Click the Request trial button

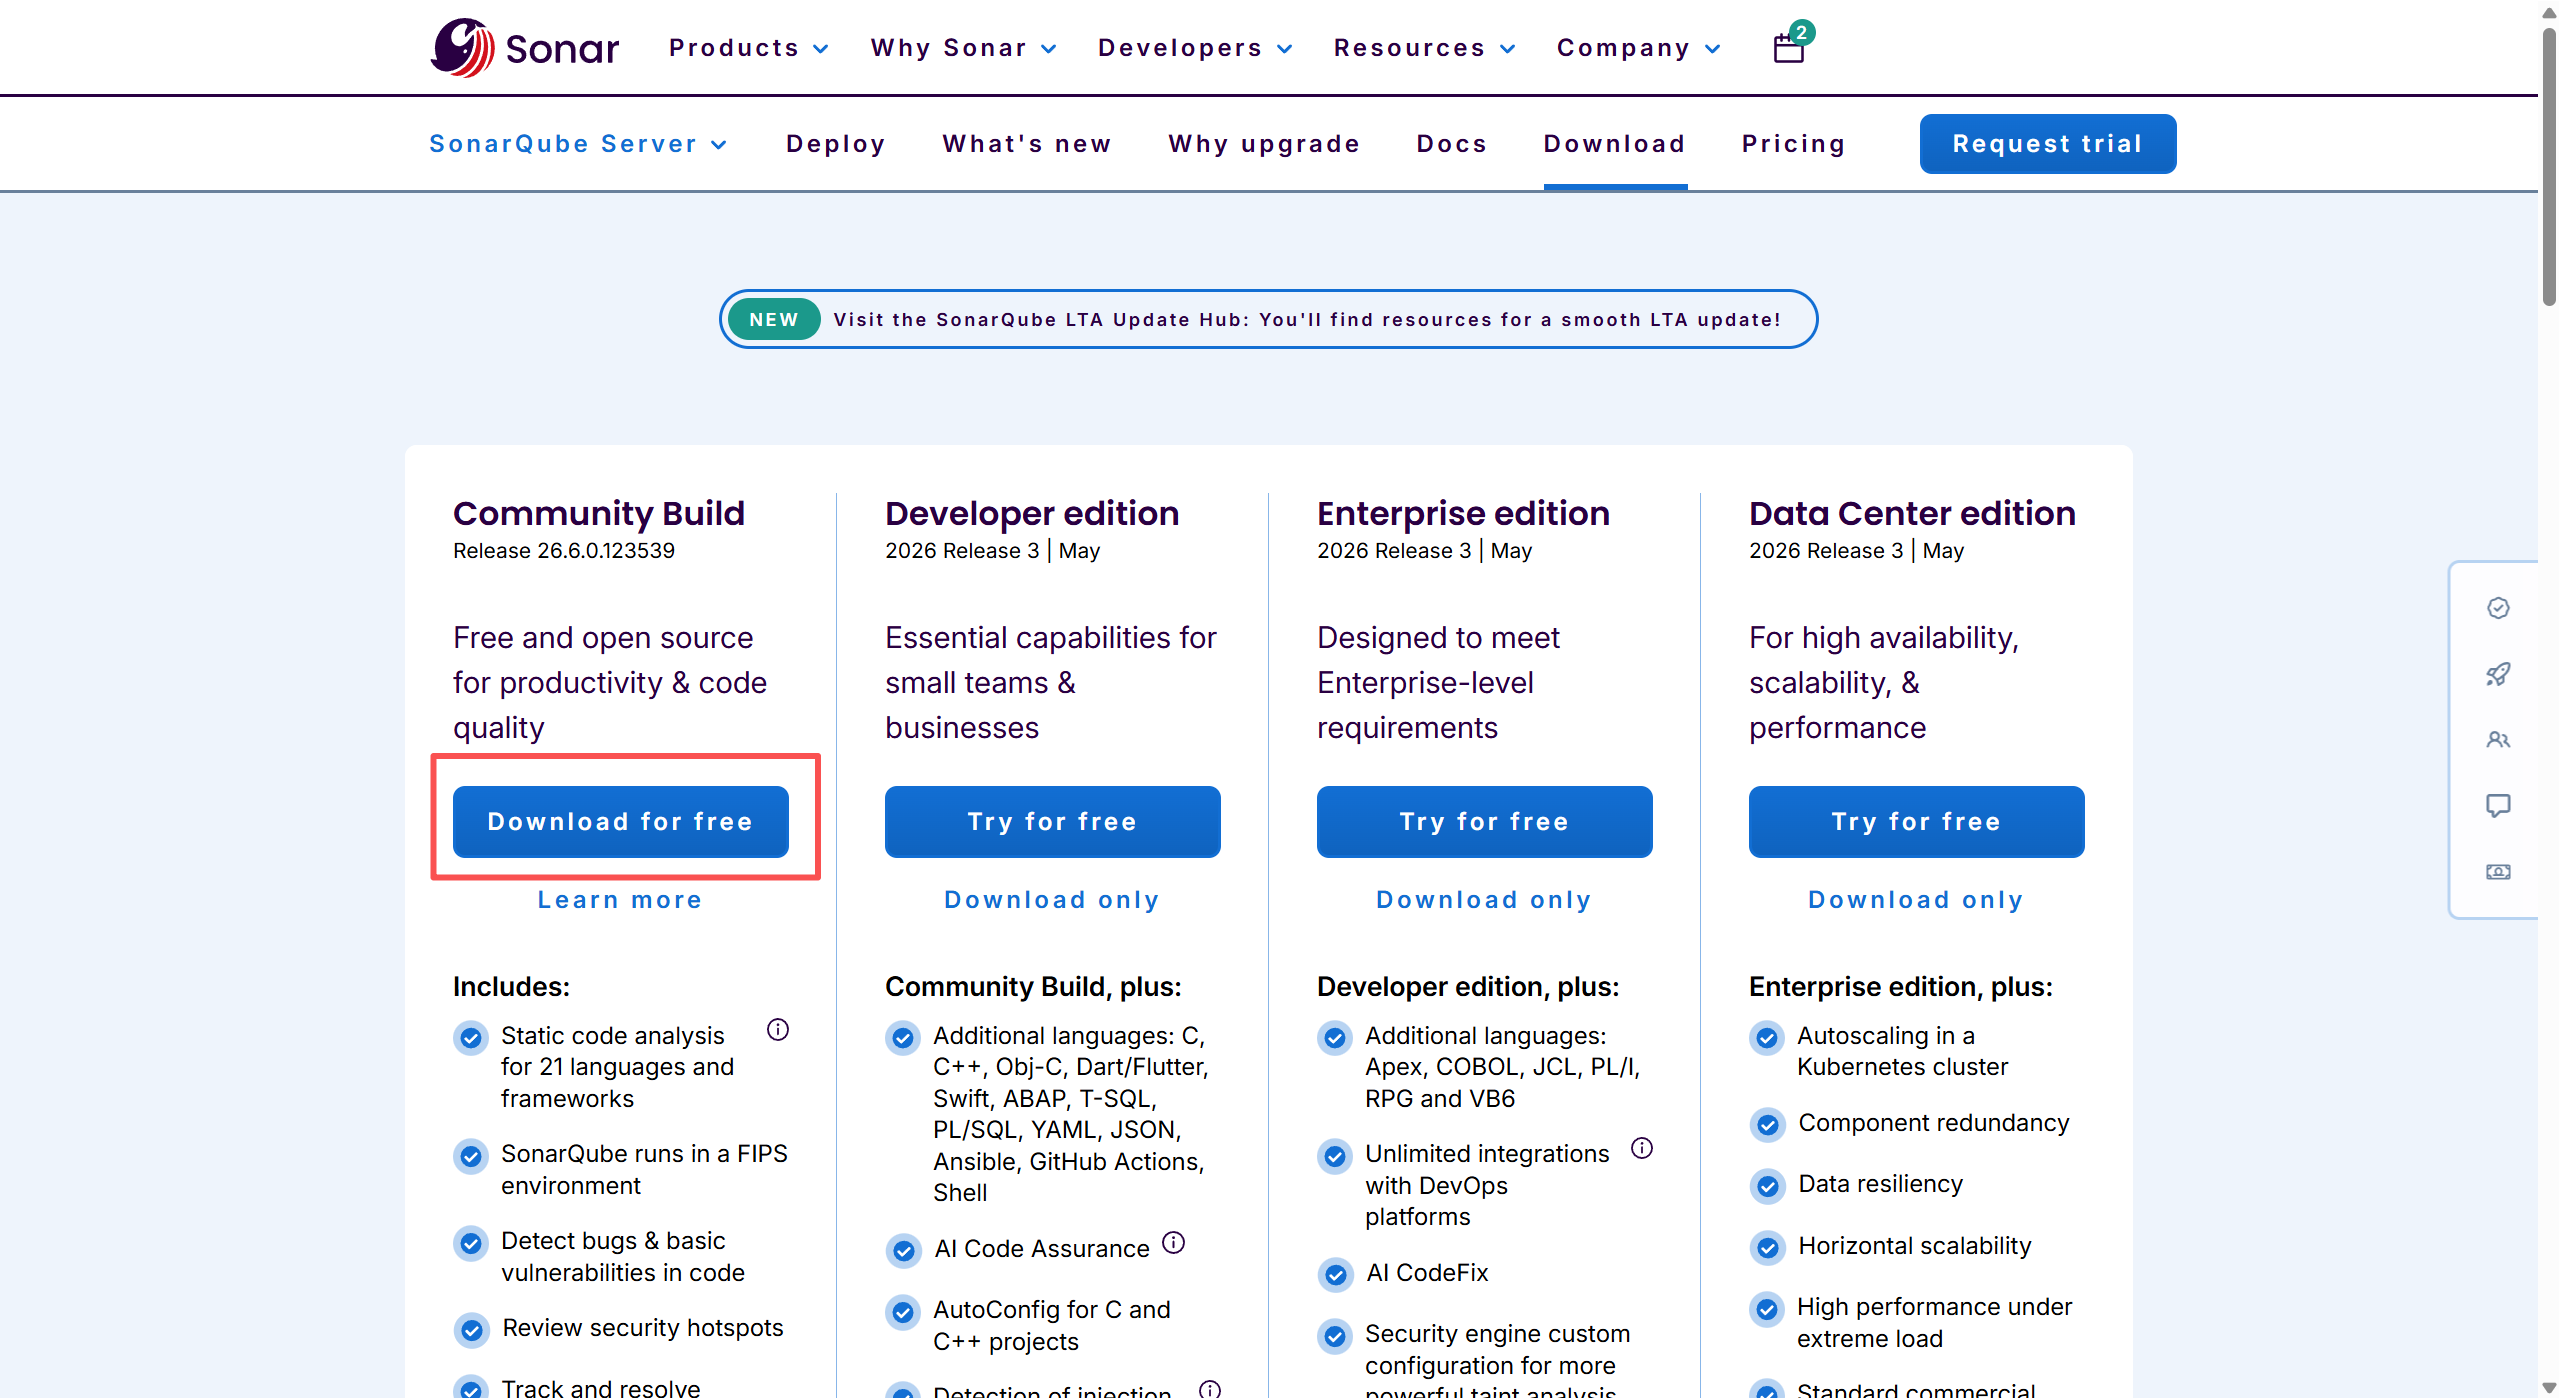pyautogui.click(x=2047, y=144)
